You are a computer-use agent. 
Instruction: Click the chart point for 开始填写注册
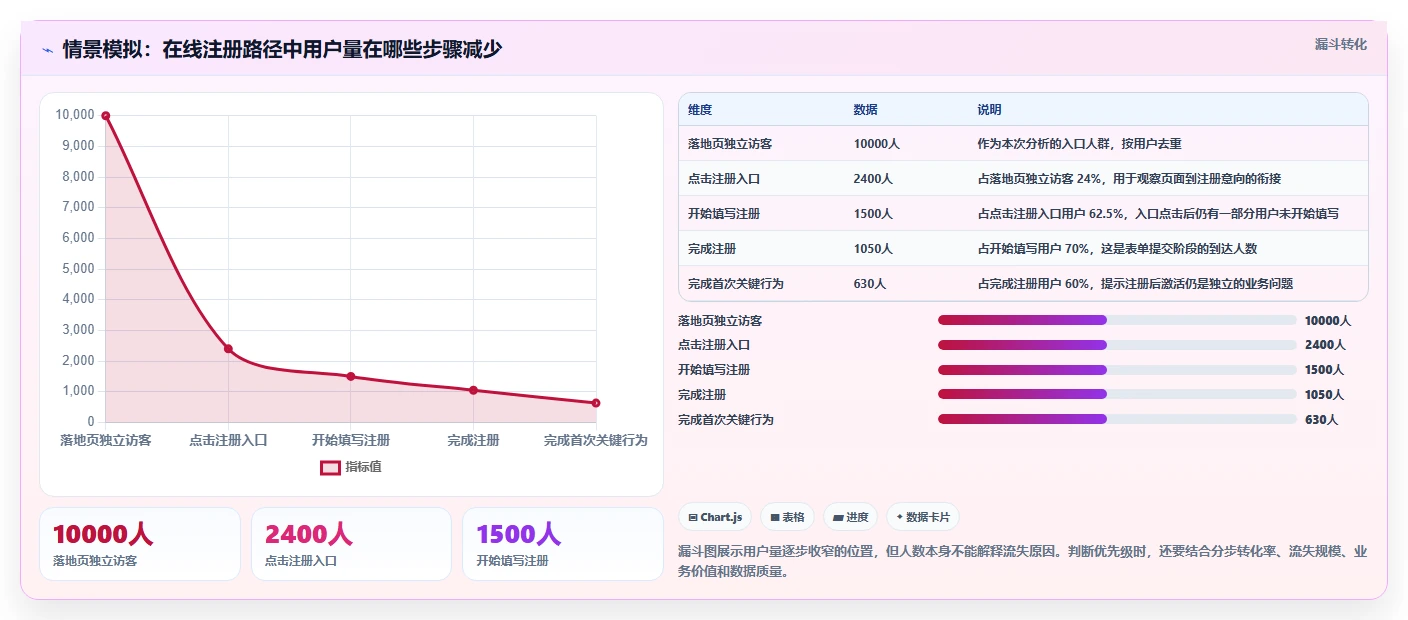(x=351, y=376)
